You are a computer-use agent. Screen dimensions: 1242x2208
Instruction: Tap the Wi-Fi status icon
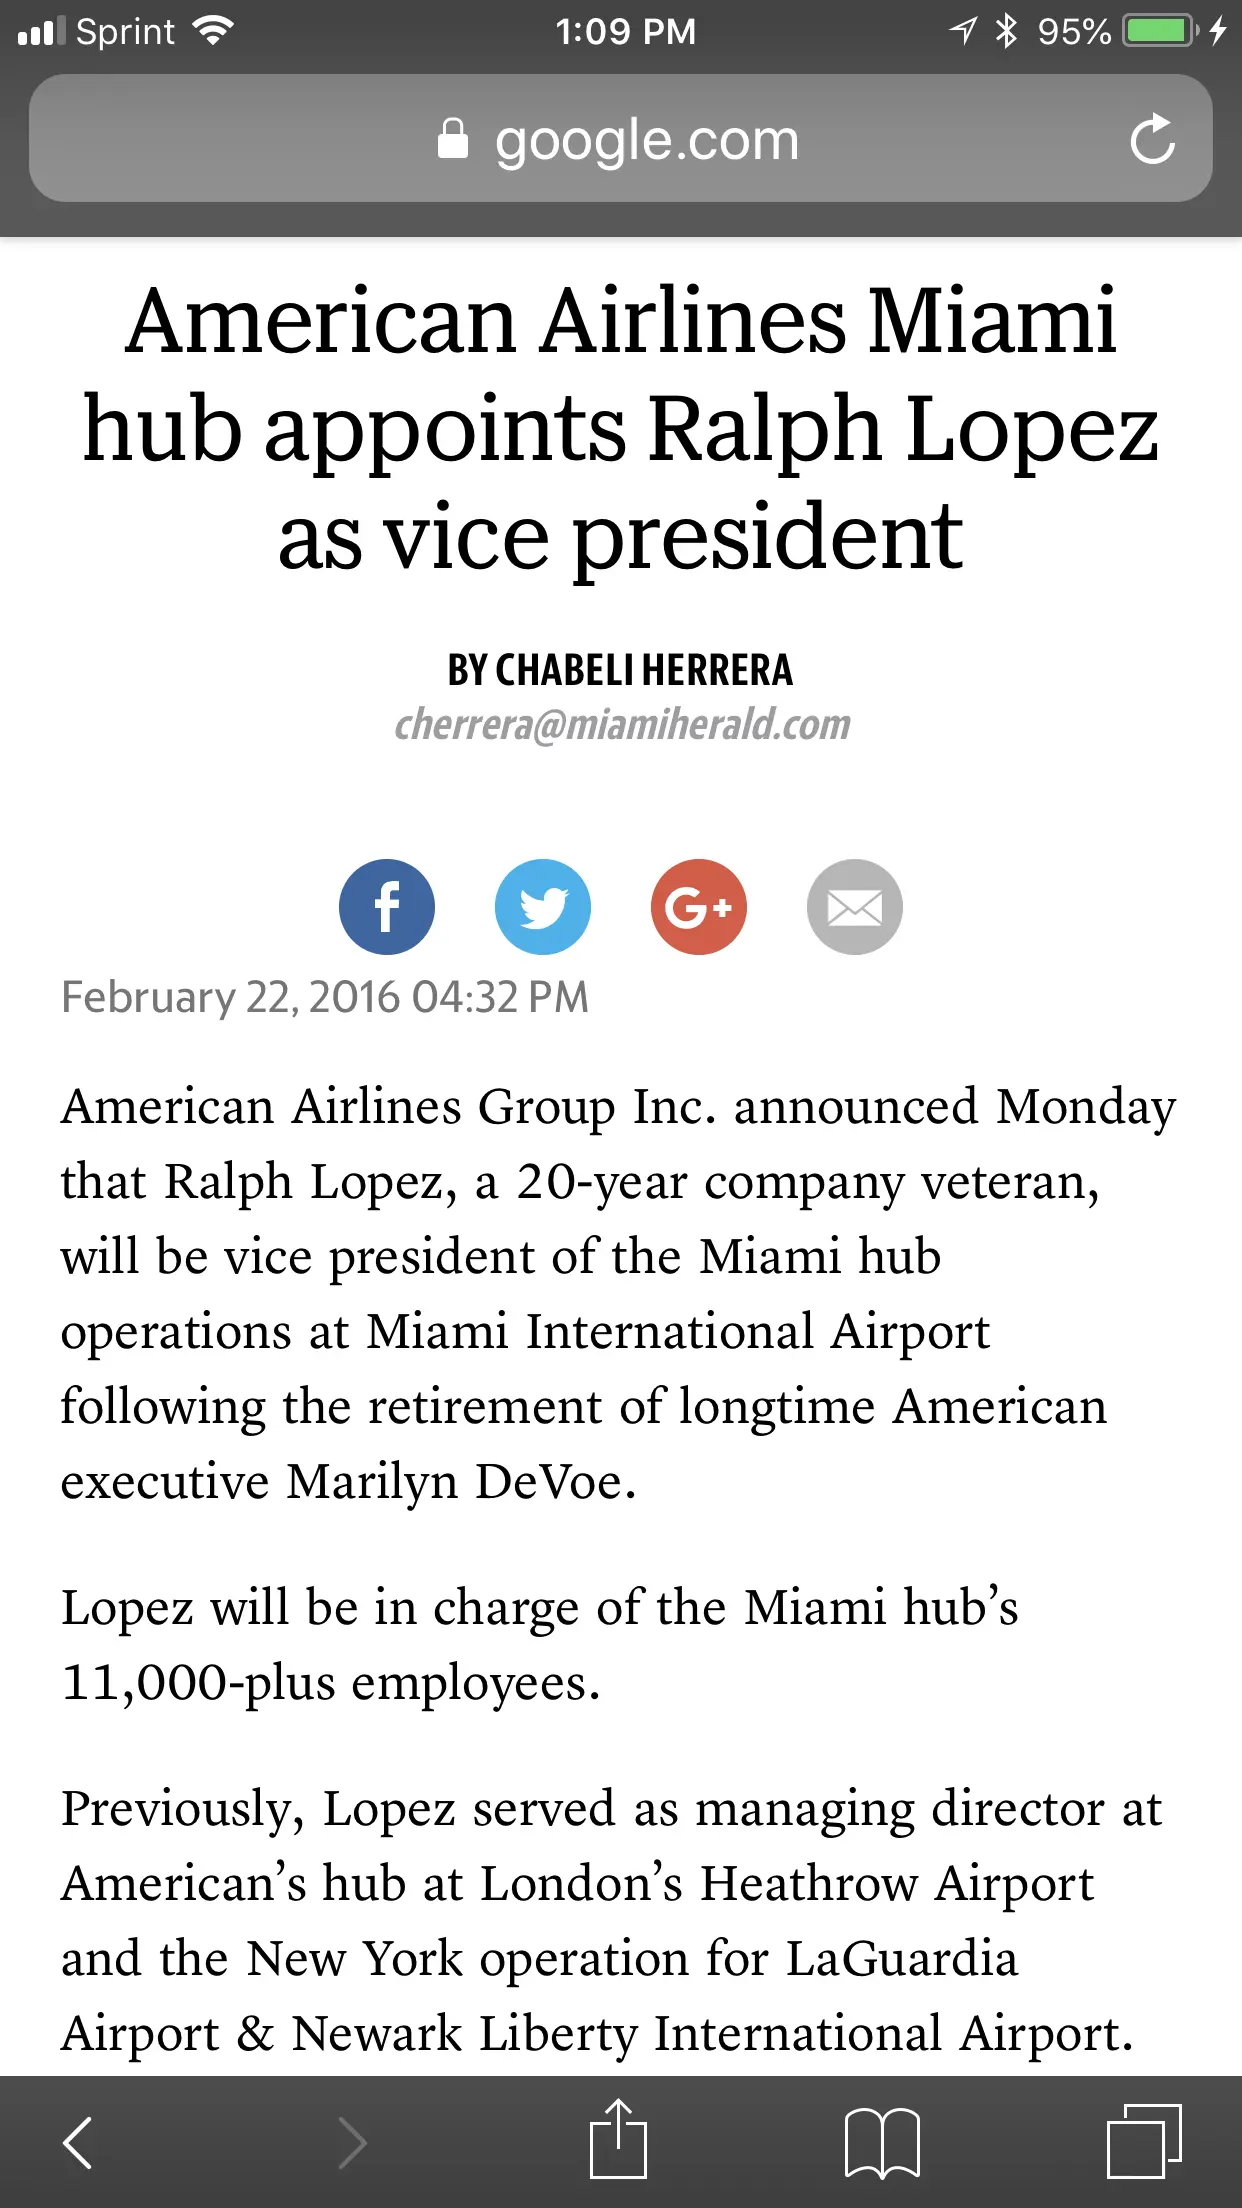(213, 31)
